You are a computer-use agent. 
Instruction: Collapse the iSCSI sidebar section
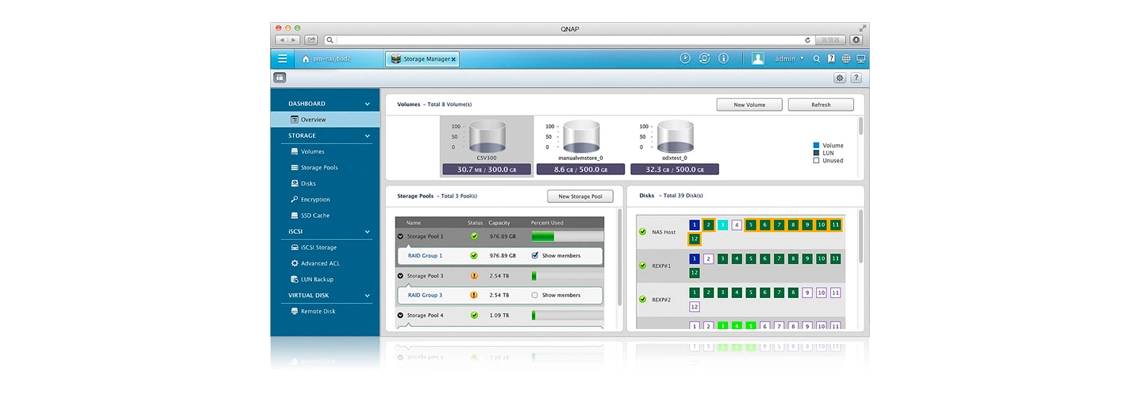(x=367, y=232)
